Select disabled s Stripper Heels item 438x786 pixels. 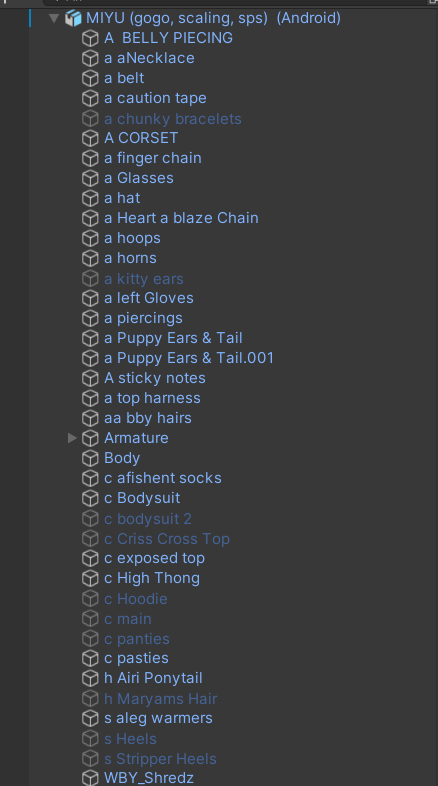click(x=160, y=759)
